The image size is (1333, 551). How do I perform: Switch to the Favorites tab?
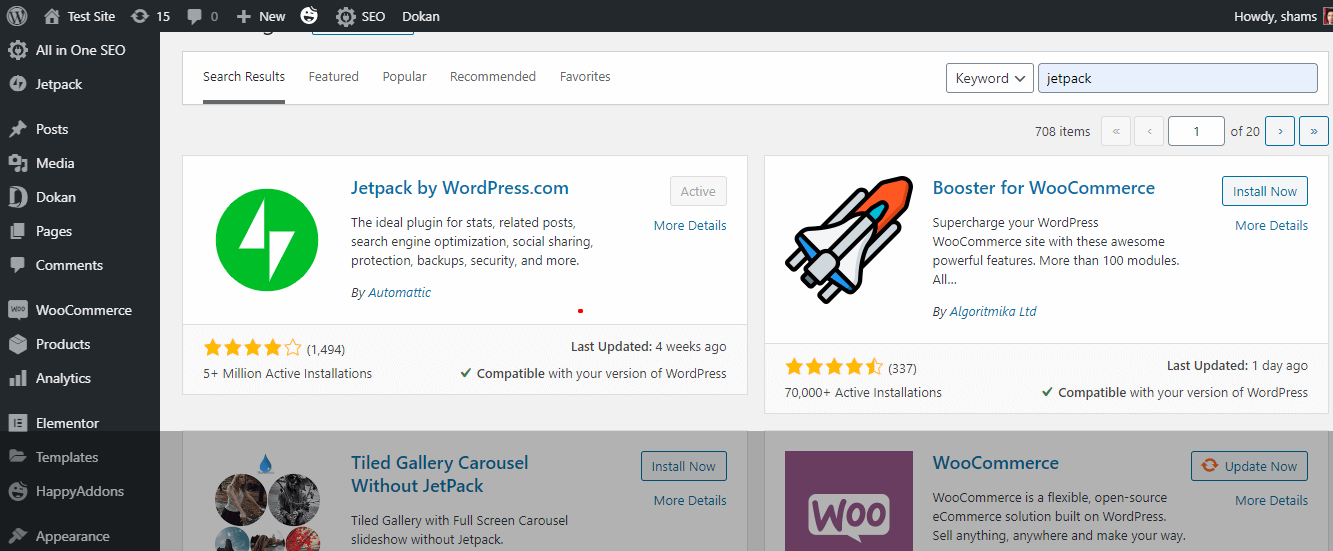click(585, 77)
